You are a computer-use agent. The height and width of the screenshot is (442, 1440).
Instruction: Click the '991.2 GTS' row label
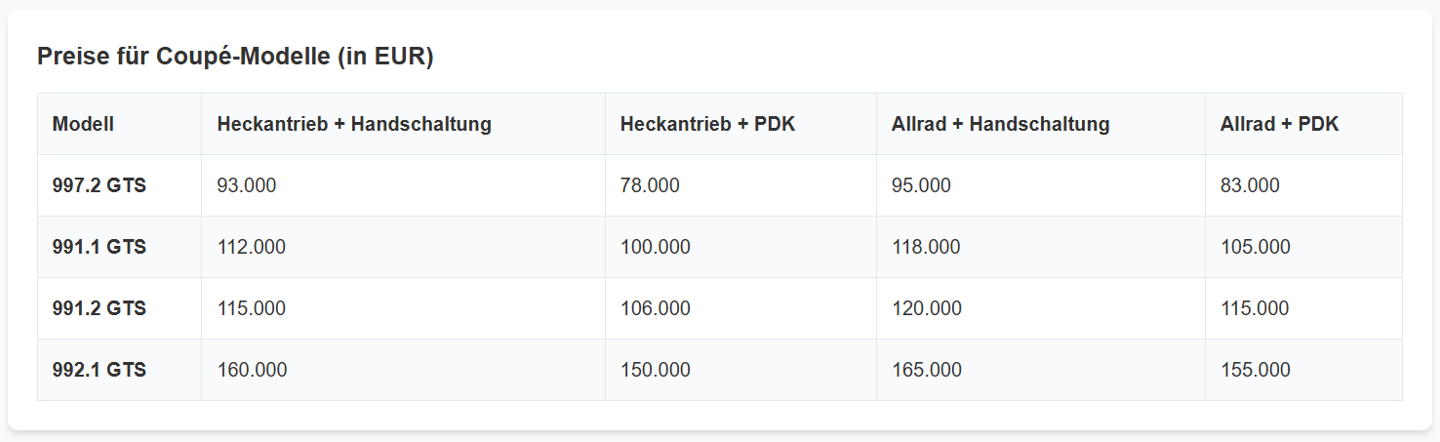coord(120,309)
